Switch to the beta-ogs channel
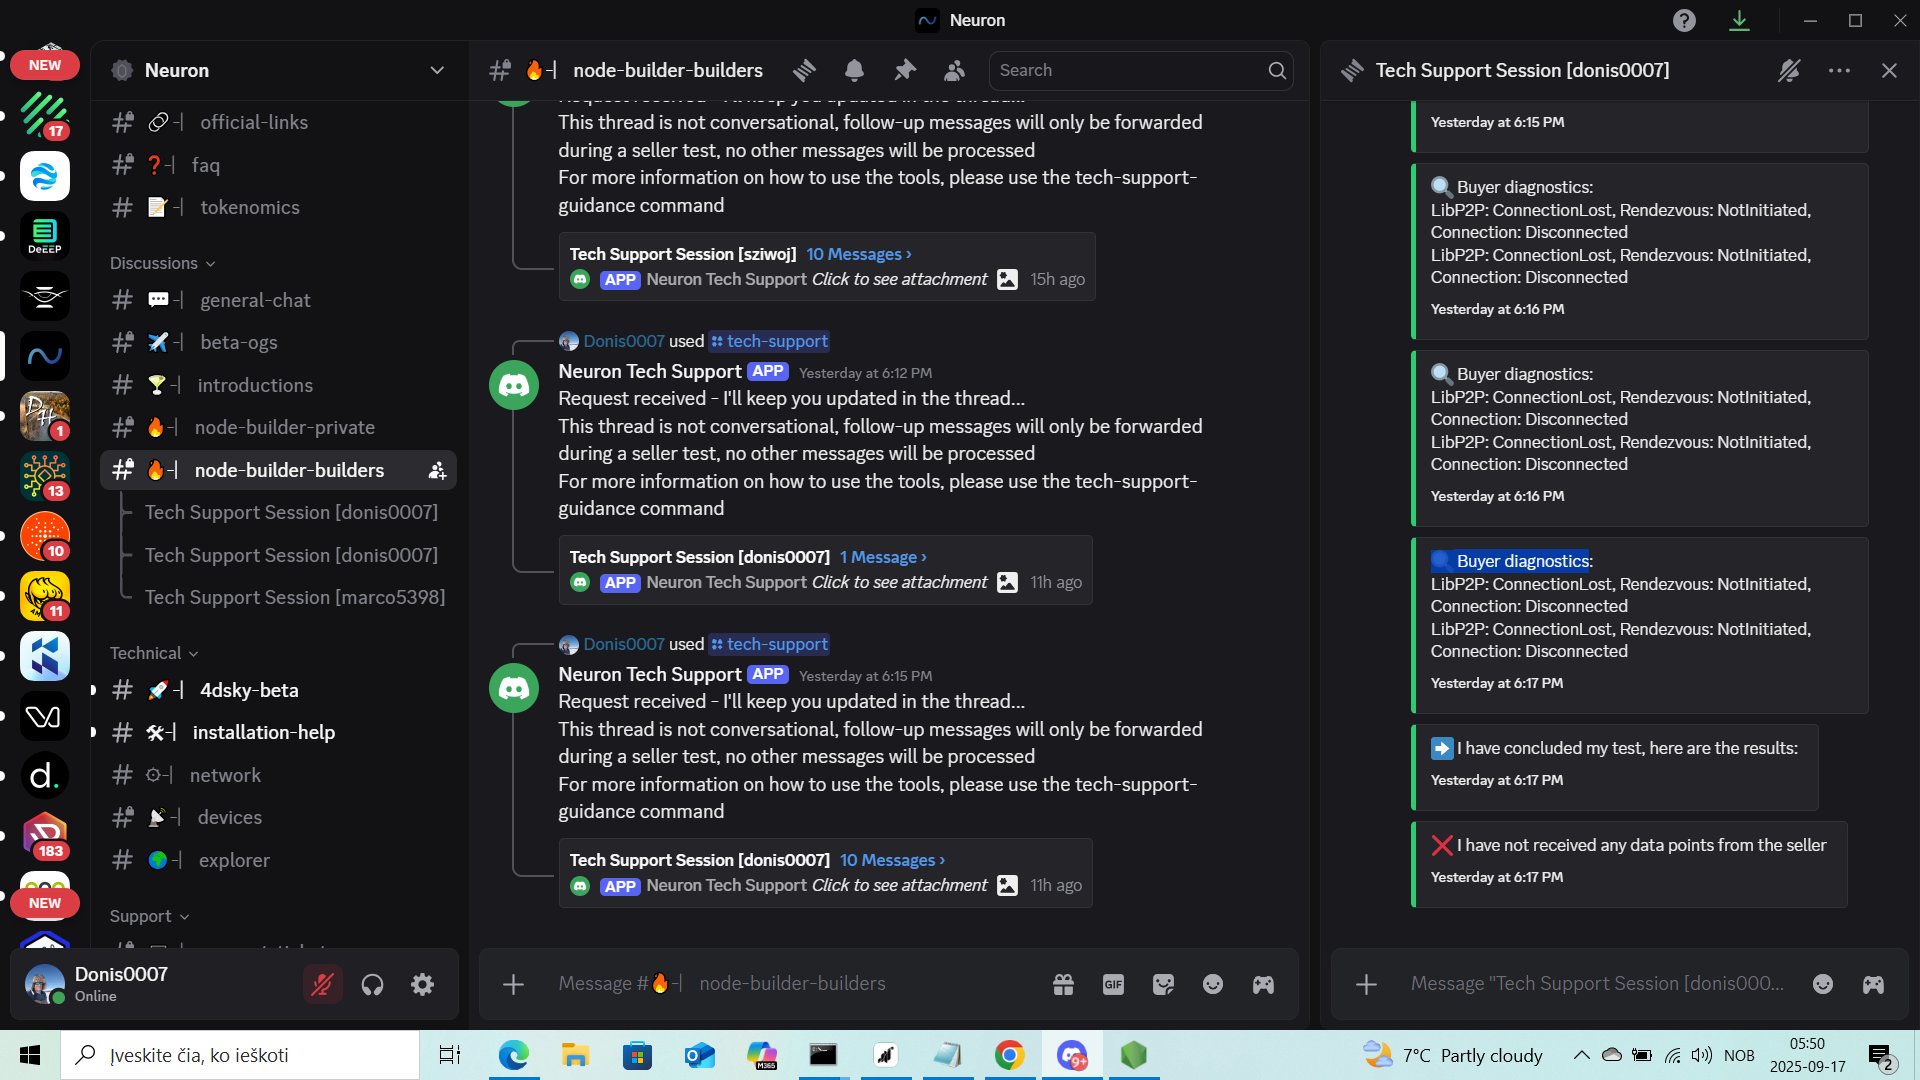Image resolution: width=1920 pixels, height=1080 pixels. tap(278, 342)
